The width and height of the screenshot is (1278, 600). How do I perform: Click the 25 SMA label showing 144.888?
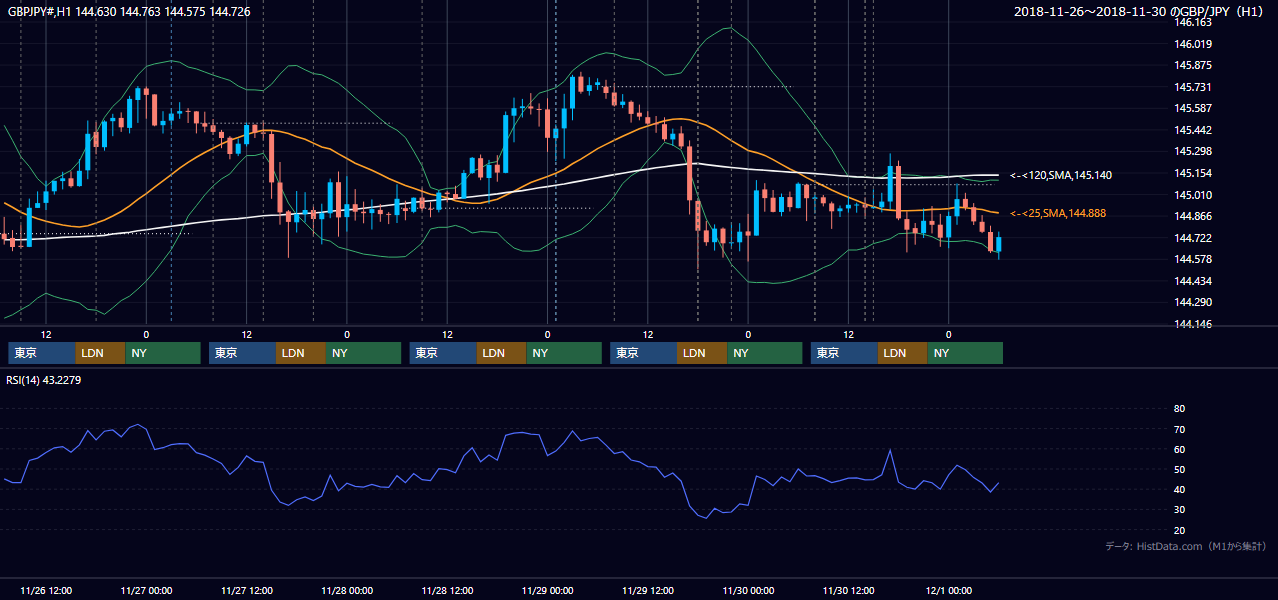(x=1058, y=213)
